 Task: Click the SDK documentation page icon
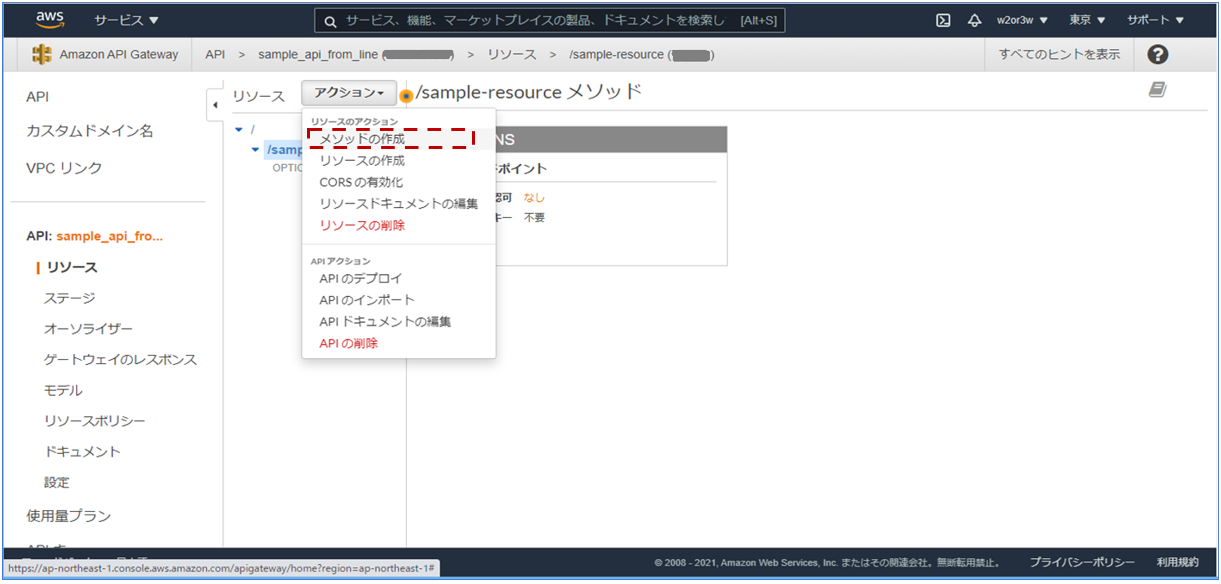(1157, 89)
